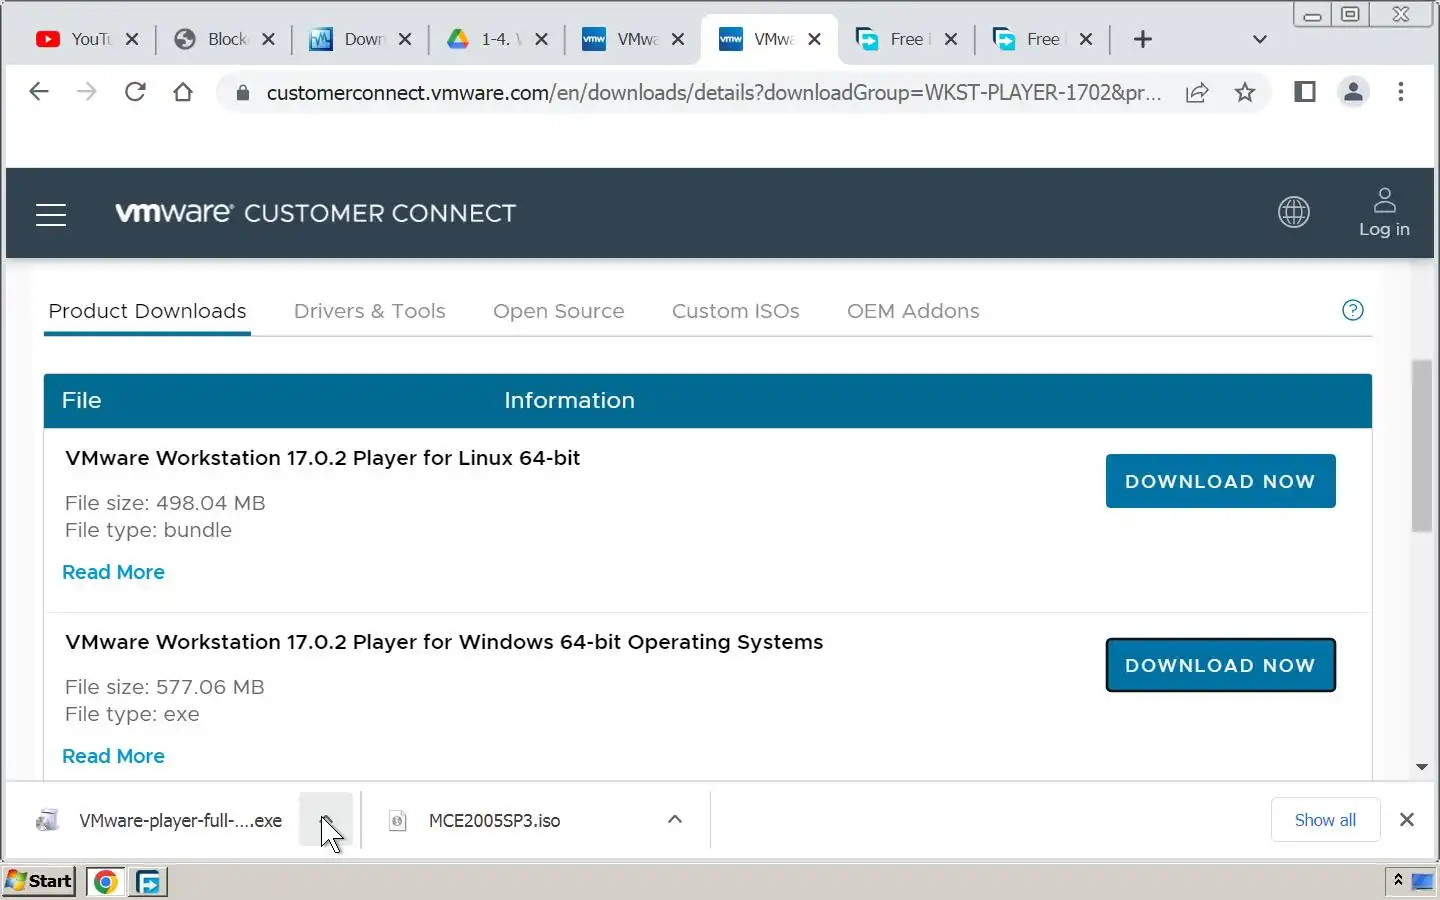1440x900 pixels.
Task: Open a new browser tab with plus
Action: pos(1143,39)
